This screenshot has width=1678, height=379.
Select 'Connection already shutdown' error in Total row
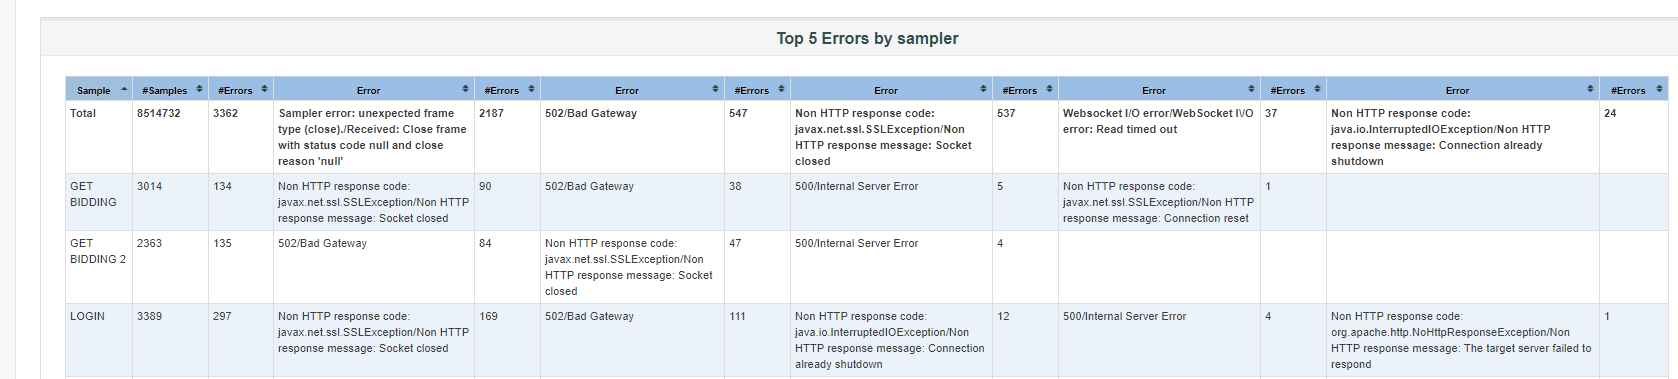pos(1462,137)
